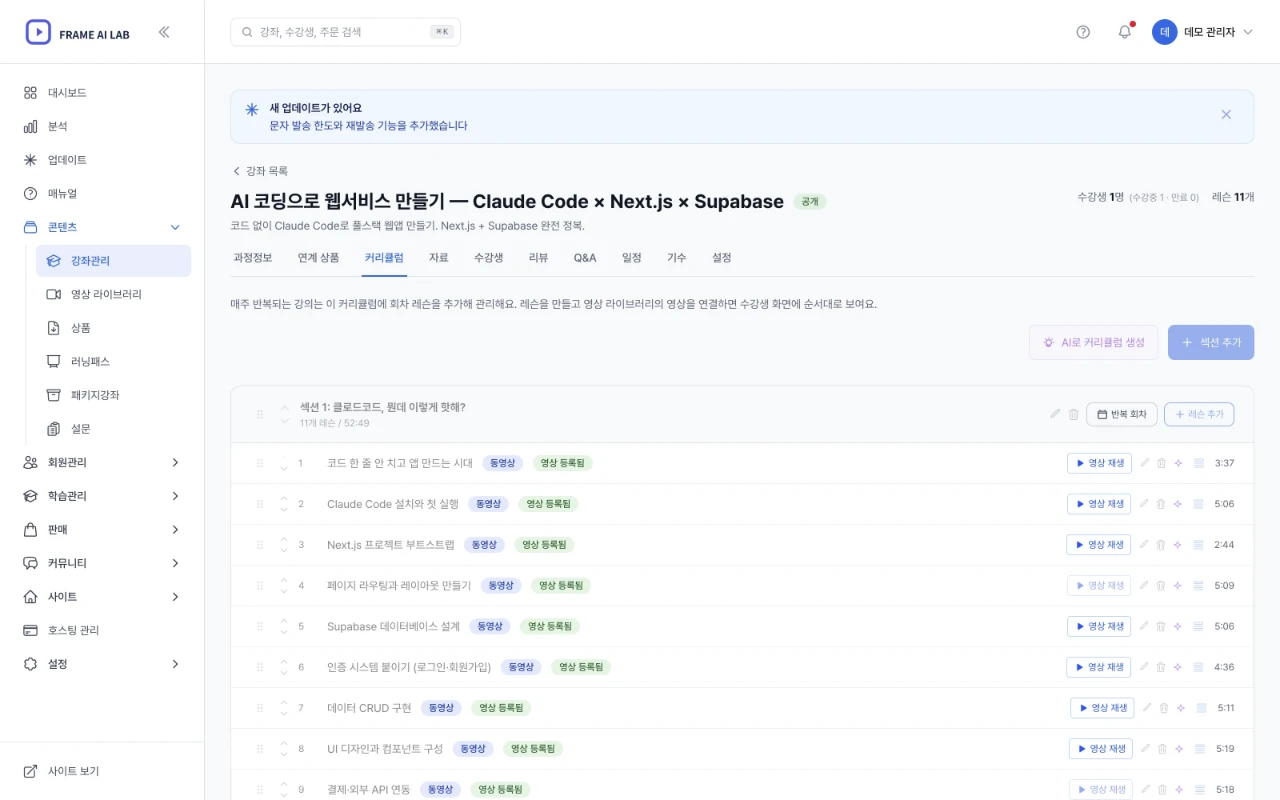Viewport: 1280px width, 800px height.
Task: Dismiss the '새 업데이트가 있어요' banner
Action: (x=1226, y=115)
